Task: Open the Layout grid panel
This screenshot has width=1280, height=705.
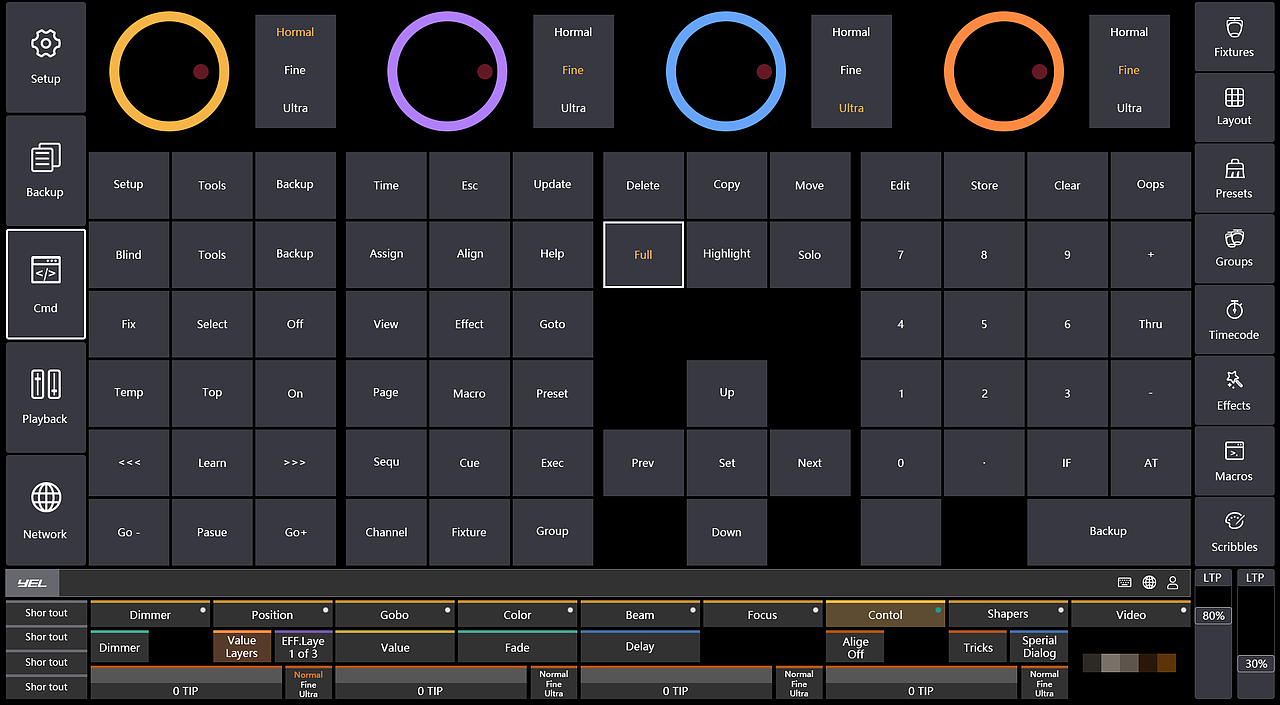Action: pos(1234,107)
